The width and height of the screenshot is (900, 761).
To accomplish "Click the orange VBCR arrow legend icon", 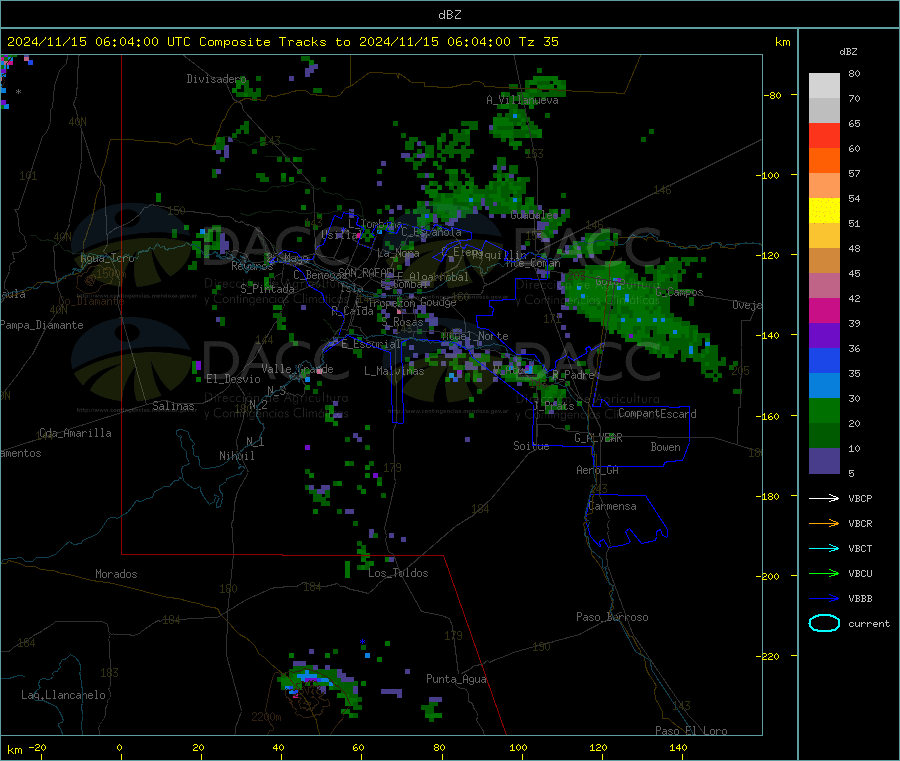I will (824, 523).
